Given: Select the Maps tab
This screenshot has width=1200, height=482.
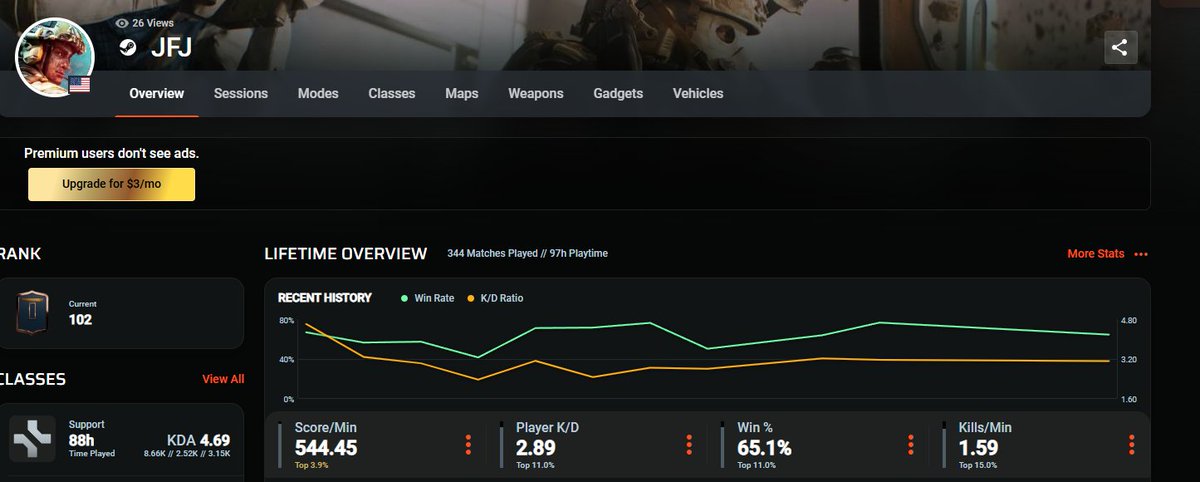Looking at the screenshot, I should tap(462, 93).
